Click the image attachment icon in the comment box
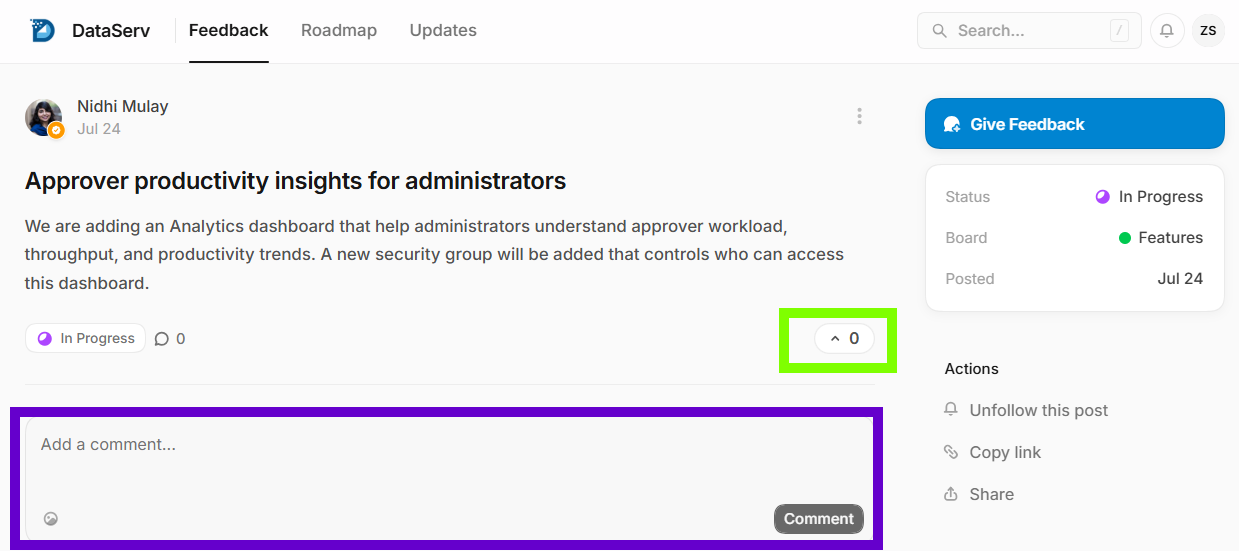 coord(51,519)
